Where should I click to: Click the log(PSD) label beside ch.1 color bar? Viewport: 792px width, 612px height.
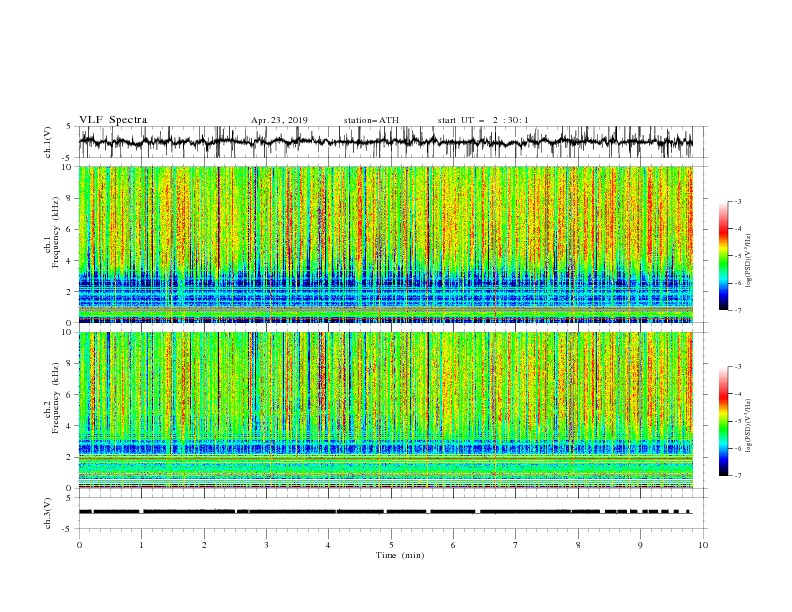(x=748, y=261)
